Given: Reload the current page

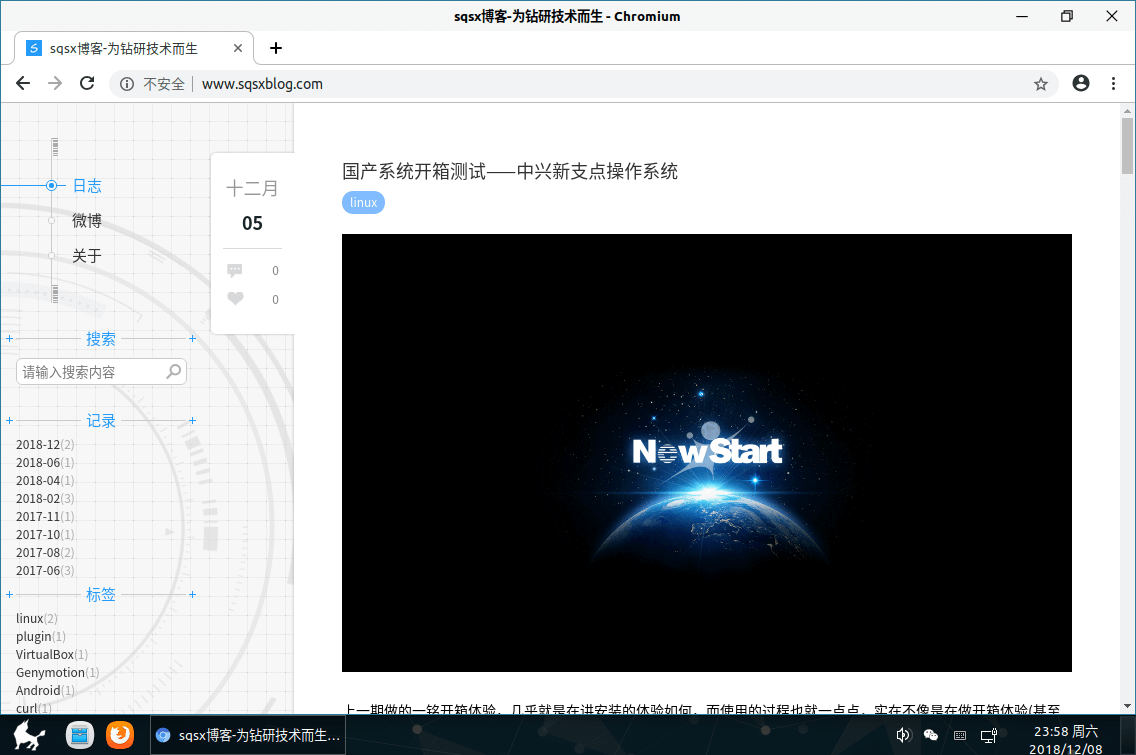Looking at the screenshot, I should coord(87,84).
